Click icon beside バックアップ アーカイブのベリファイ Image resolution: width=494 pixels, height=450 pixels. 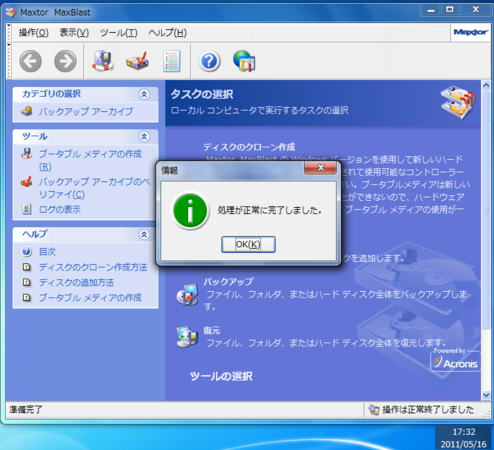[x=26, y=182]
